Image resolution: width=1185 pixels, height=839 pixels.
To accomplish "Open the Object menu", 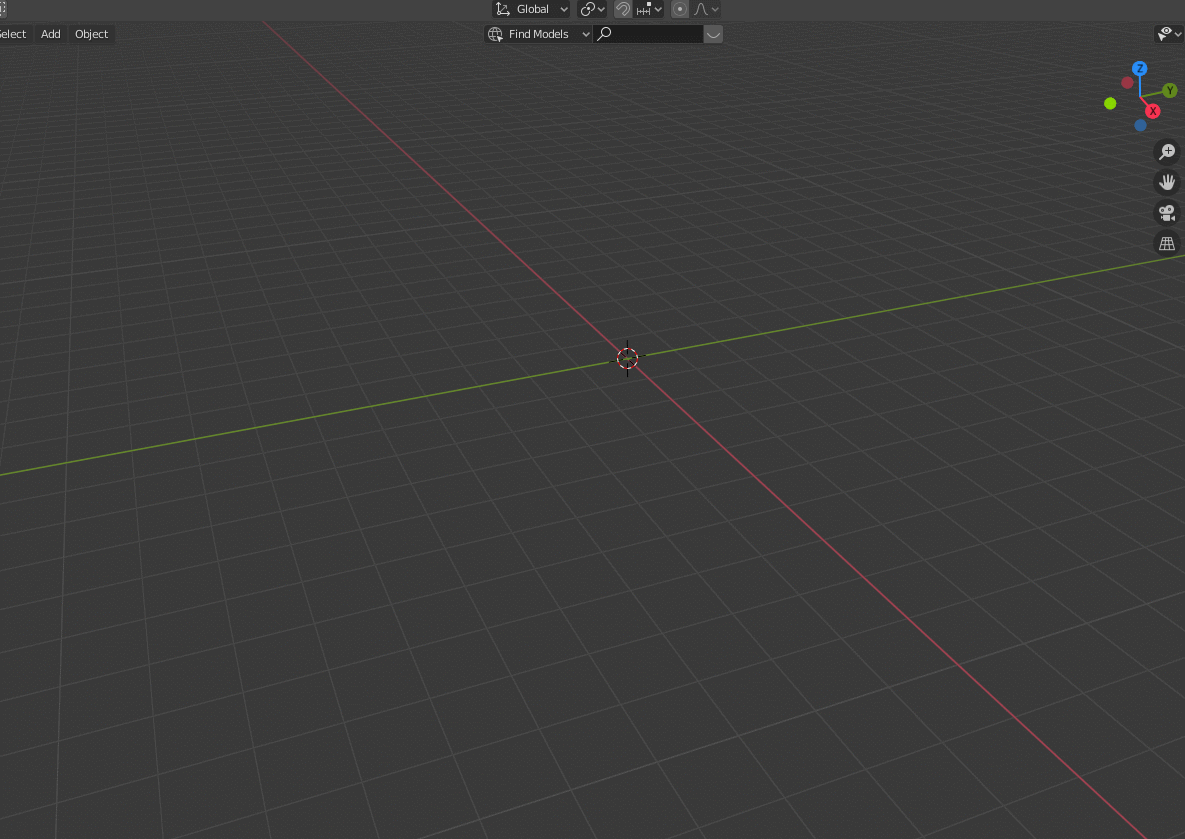I will [x=91, y=34].
